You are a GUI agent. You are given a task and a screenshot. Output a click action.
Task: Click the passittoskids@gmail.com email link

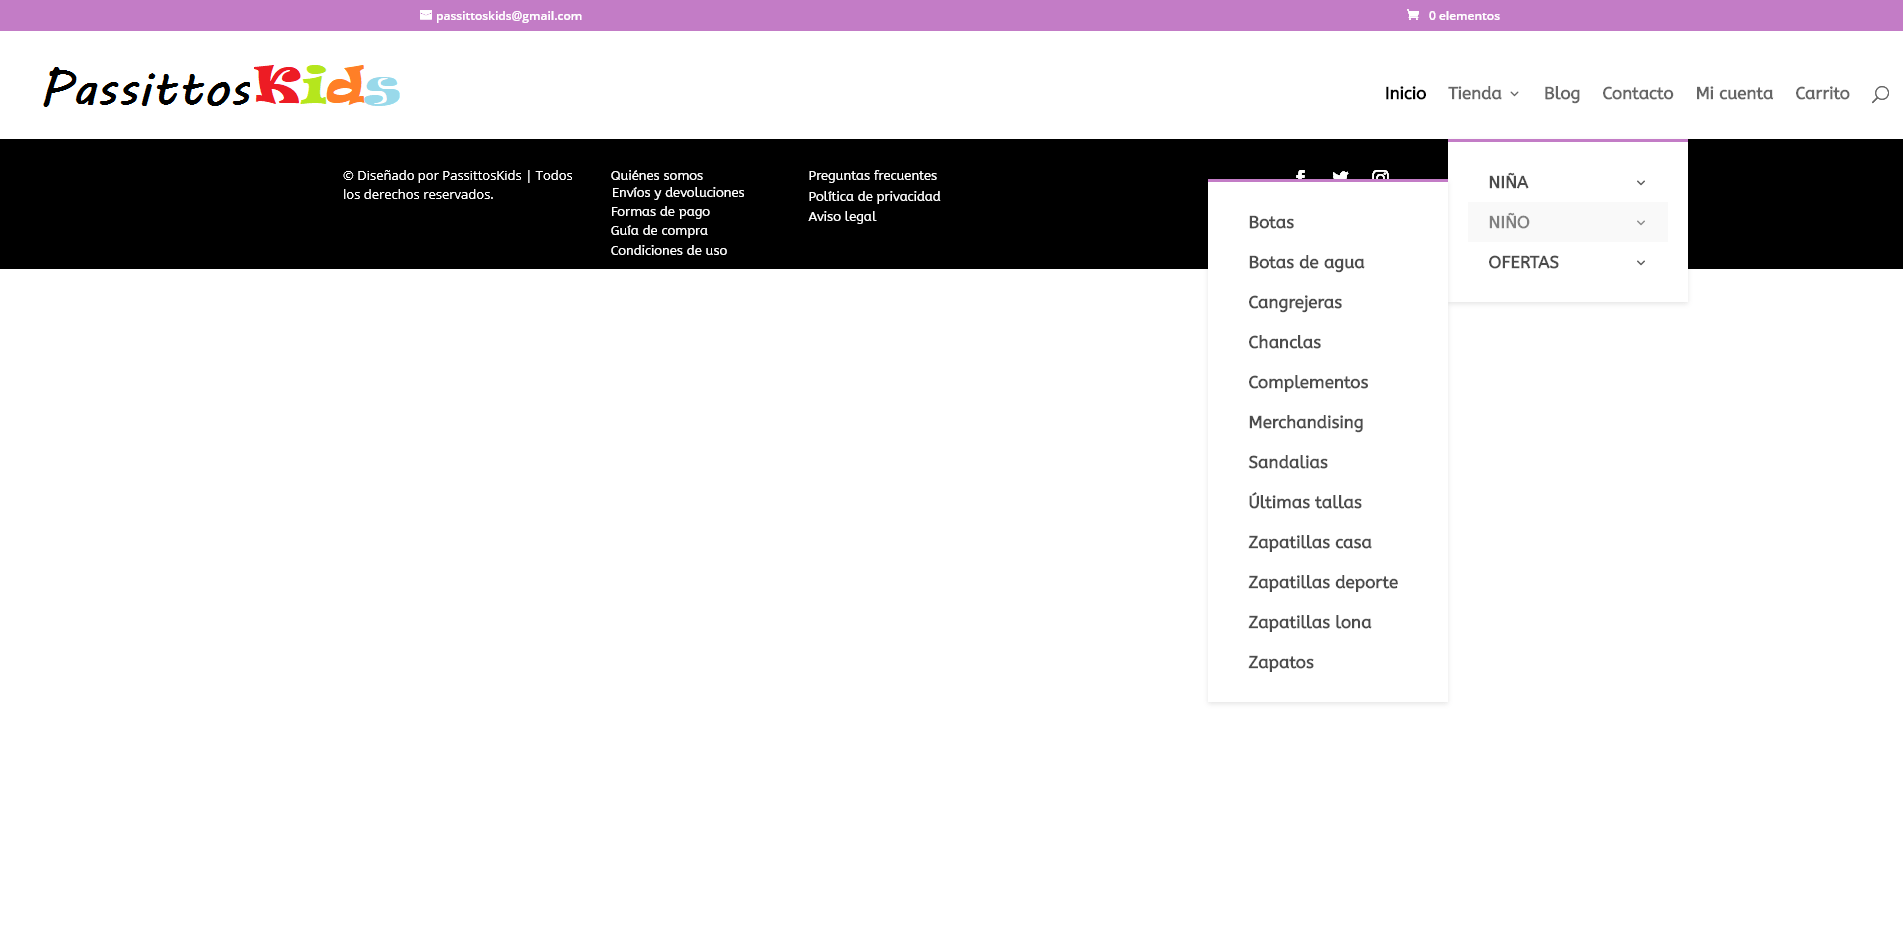click(x=509, y=15)
